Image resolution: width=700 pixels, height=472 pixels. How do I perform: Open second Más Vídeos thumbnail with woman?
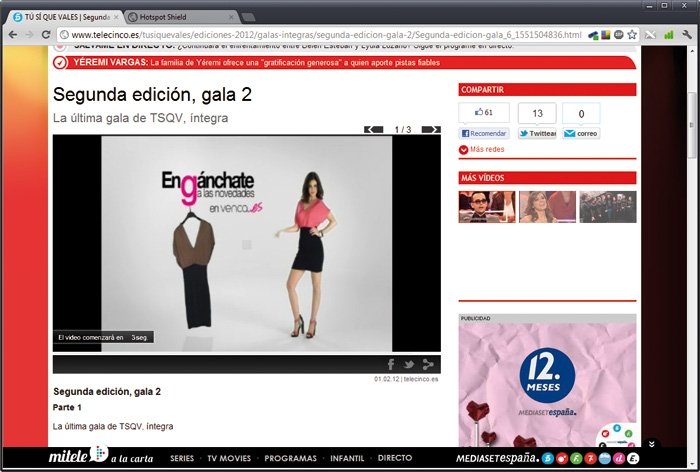[547, 207]
